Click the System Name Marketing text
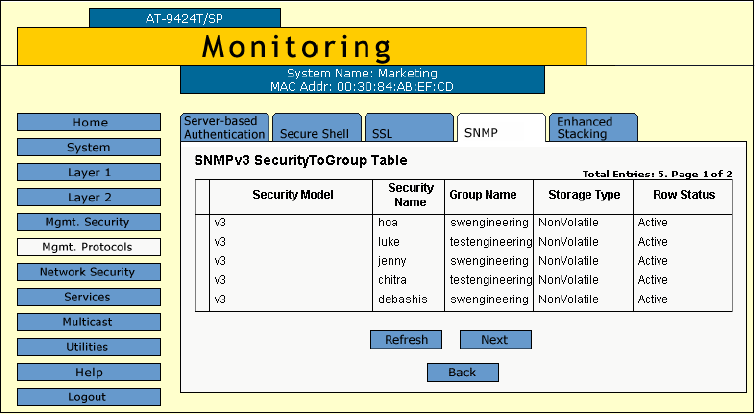The width and height of the screenshot is (755, 414). 362,74
